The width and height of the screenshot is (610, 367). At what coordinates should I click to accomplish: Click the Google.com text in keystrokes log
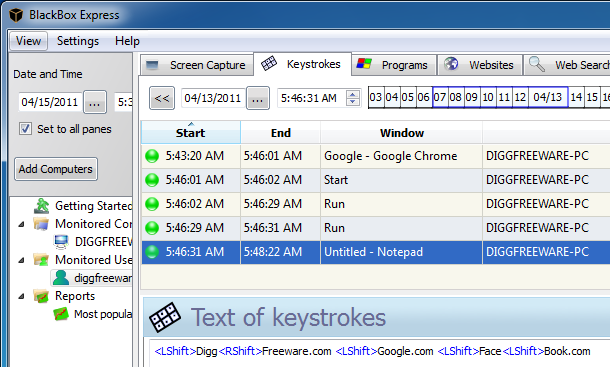tap(405, 351)
